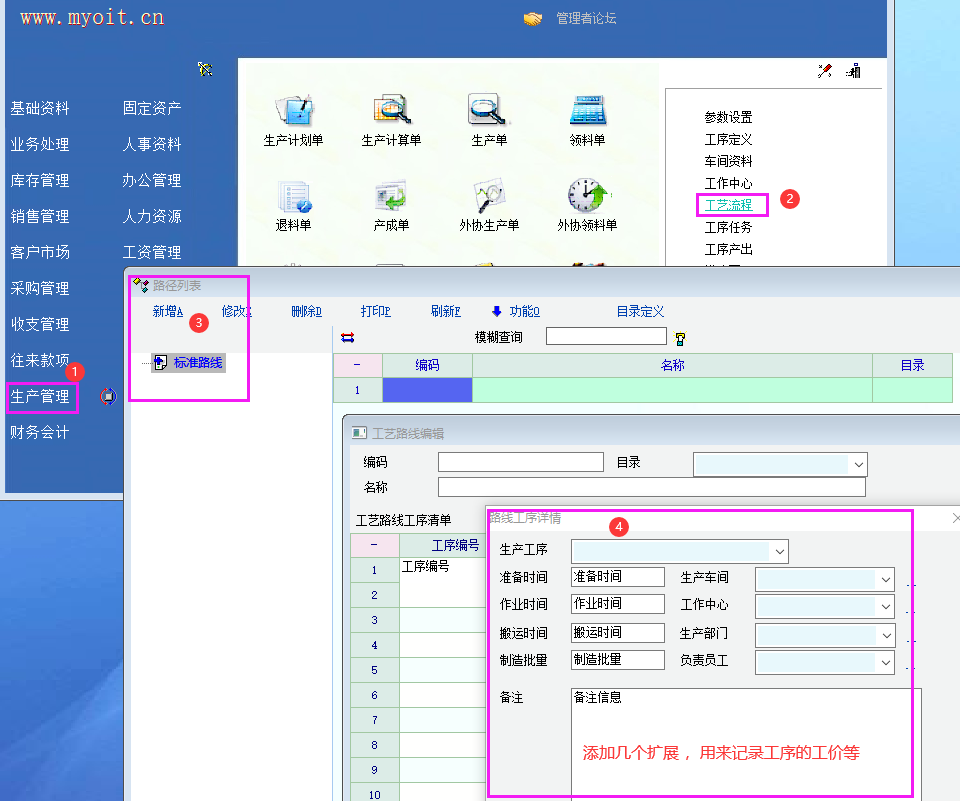Screen dimensions: 960x801
Task: Click the 生产单 magnifier icon
Action: (x=489, y=111)
